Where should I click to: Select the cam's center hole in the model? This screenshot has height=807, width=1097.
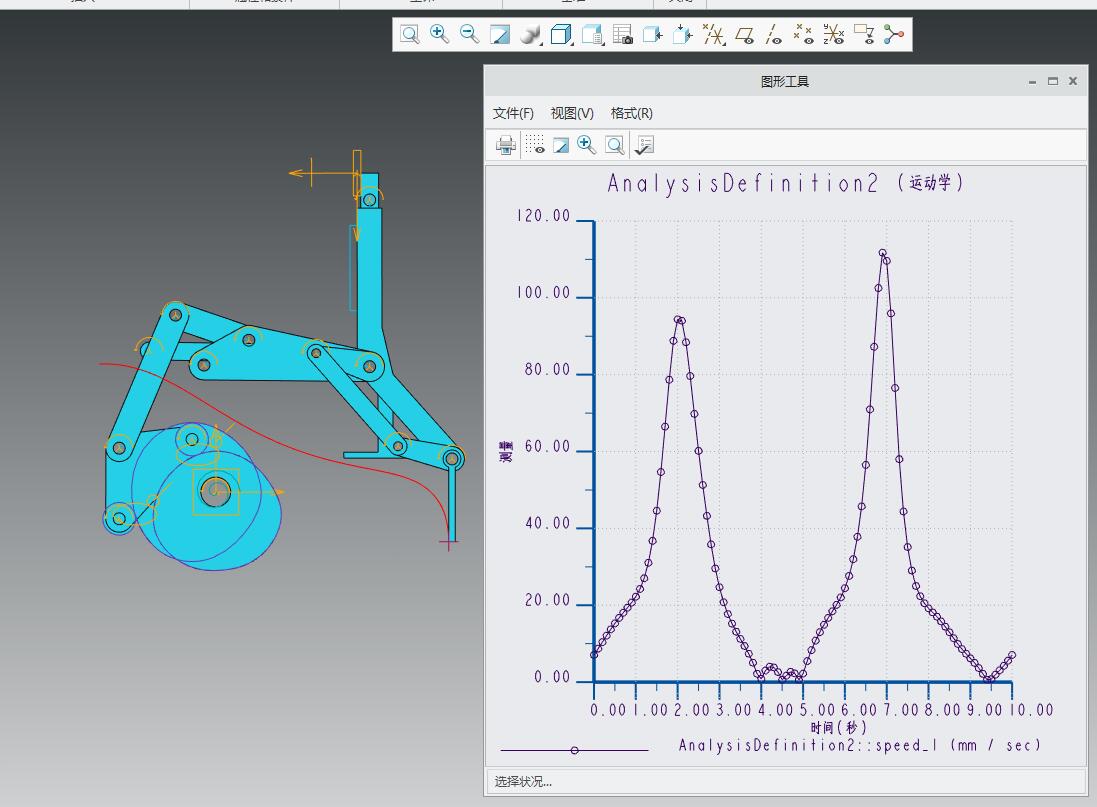215,491
